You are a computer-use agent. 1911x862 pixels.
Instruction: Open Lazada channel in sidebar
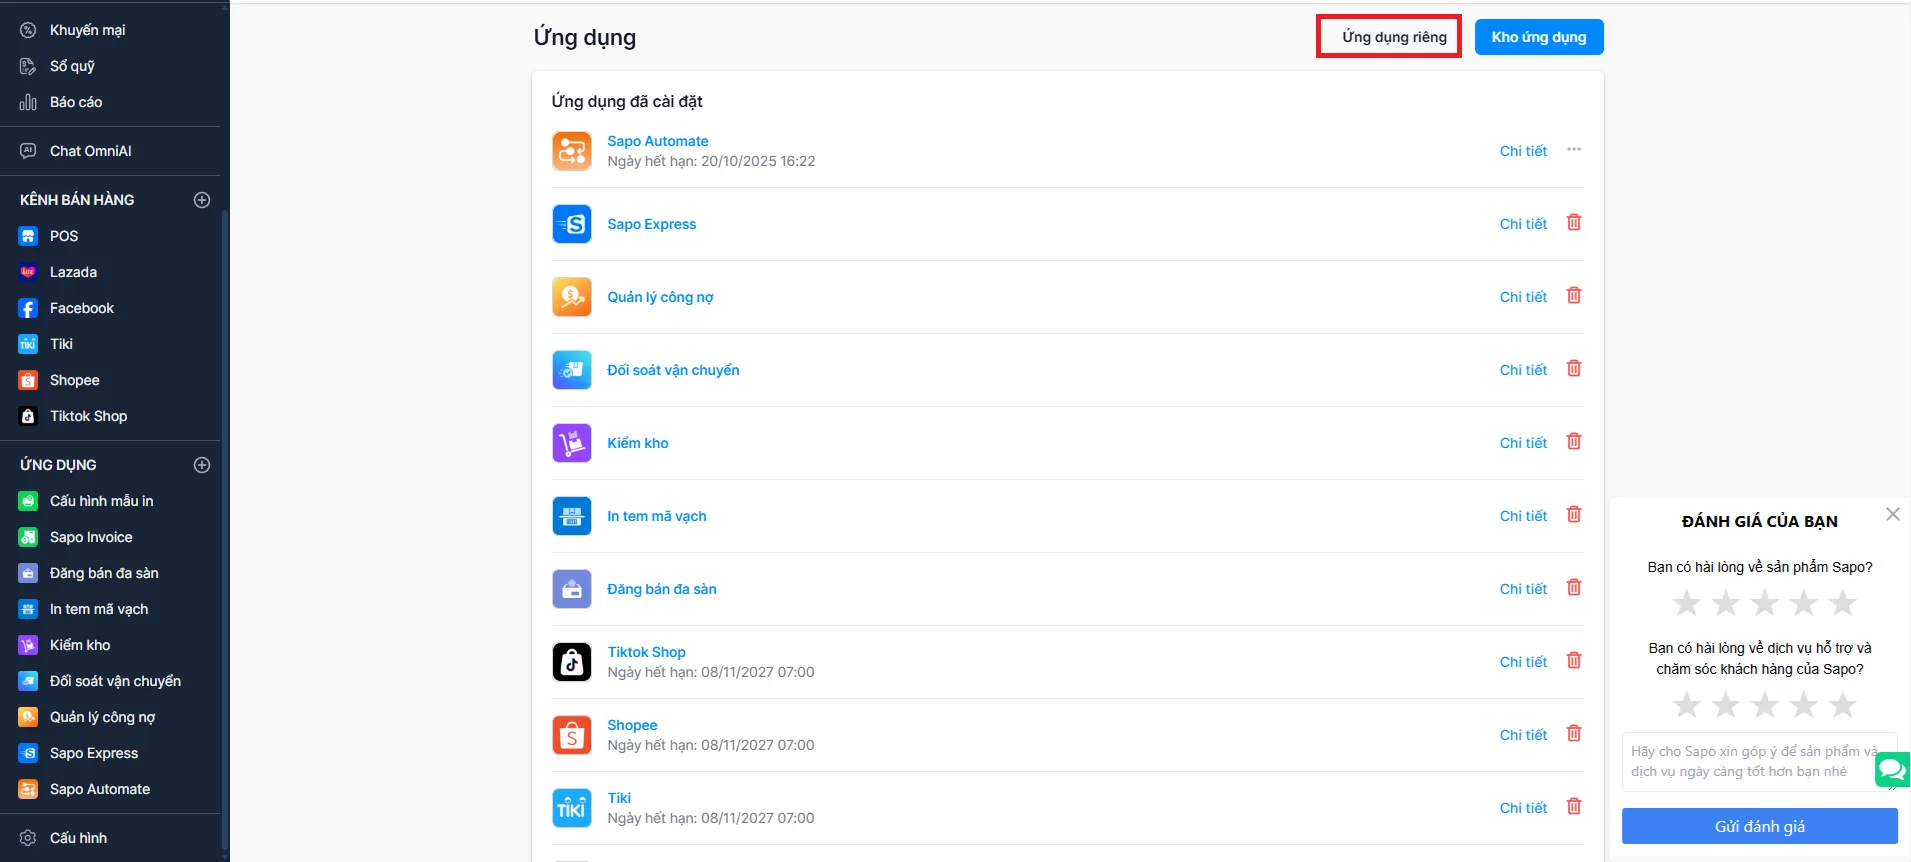pos(73,272)
